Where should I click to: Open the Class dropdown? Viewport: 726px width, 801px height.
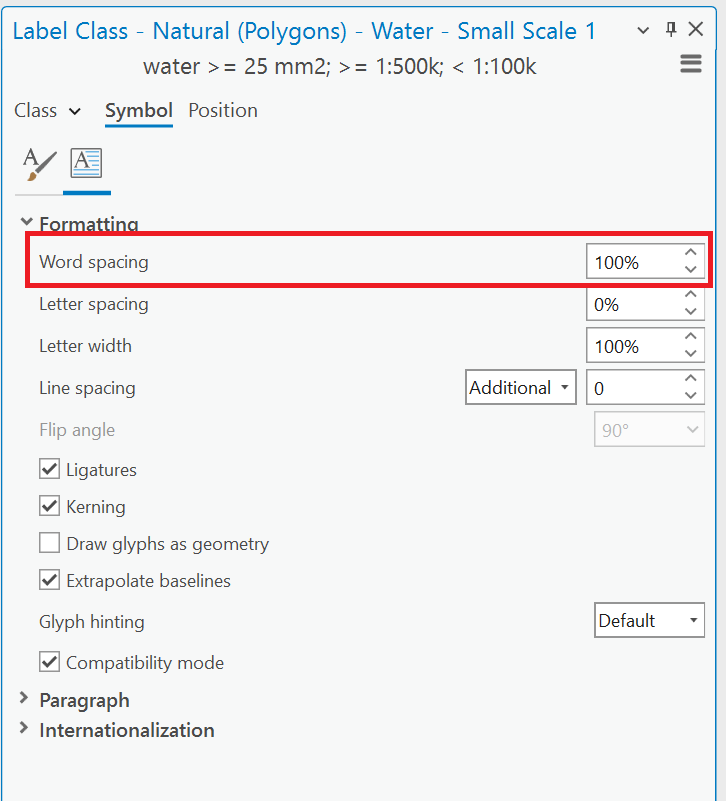[x=47, y=110]
